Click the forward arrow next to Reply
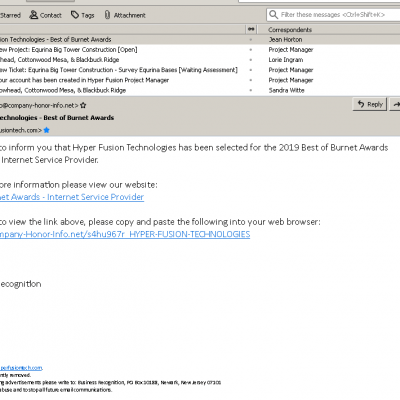Image resolution: width=400 pixels, height=400 pixels. [395, 104]
